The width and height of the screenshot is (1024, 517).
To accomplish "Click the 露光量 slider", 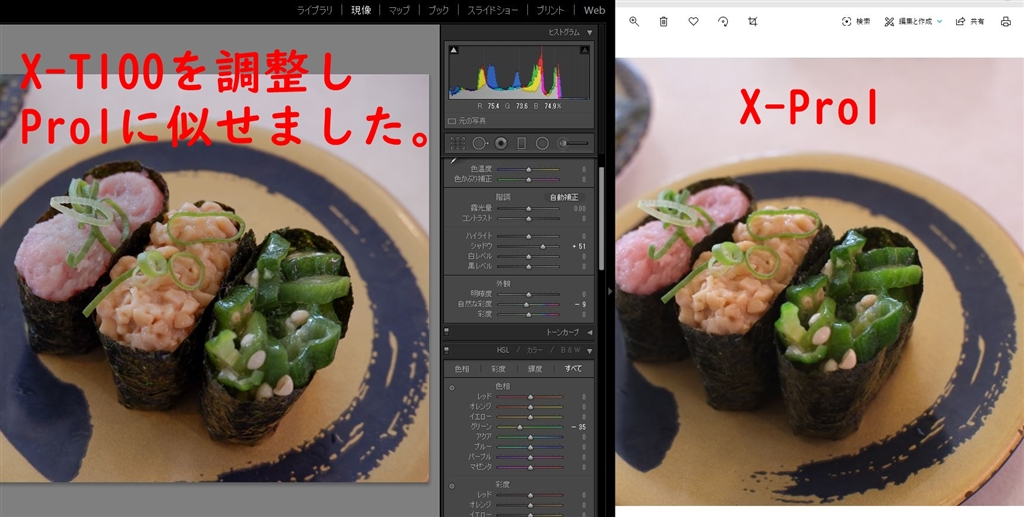I will click(x=528, y=208).
